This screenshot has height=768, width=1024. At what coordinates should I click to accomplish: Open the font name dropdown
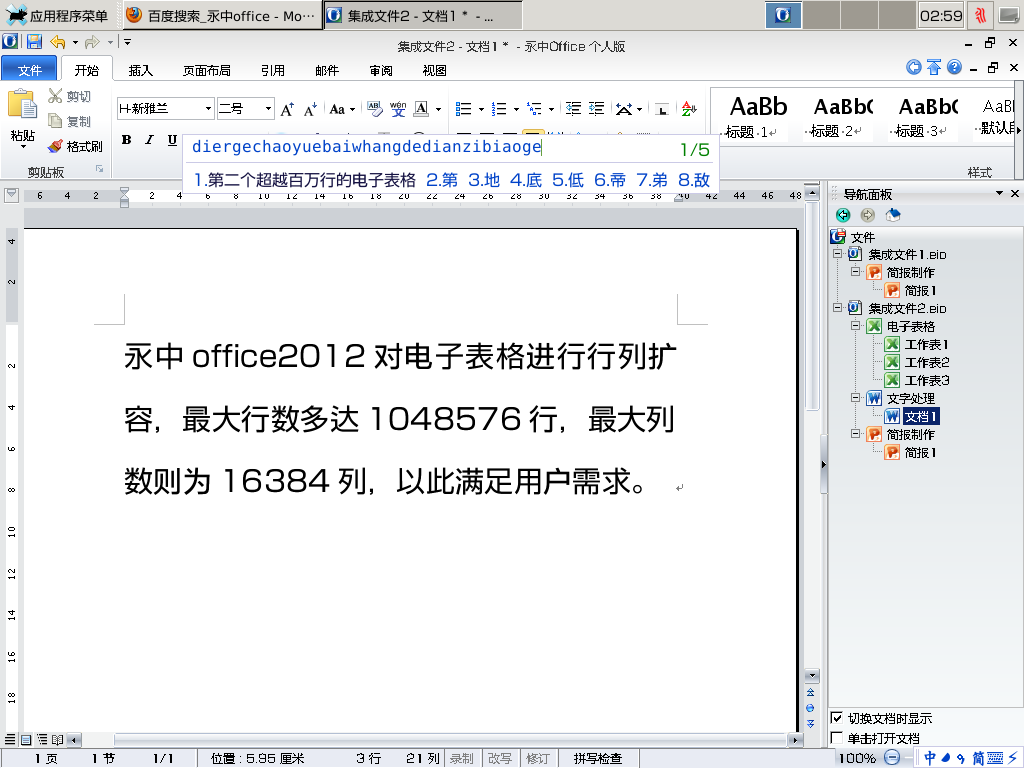pos(208,108)
